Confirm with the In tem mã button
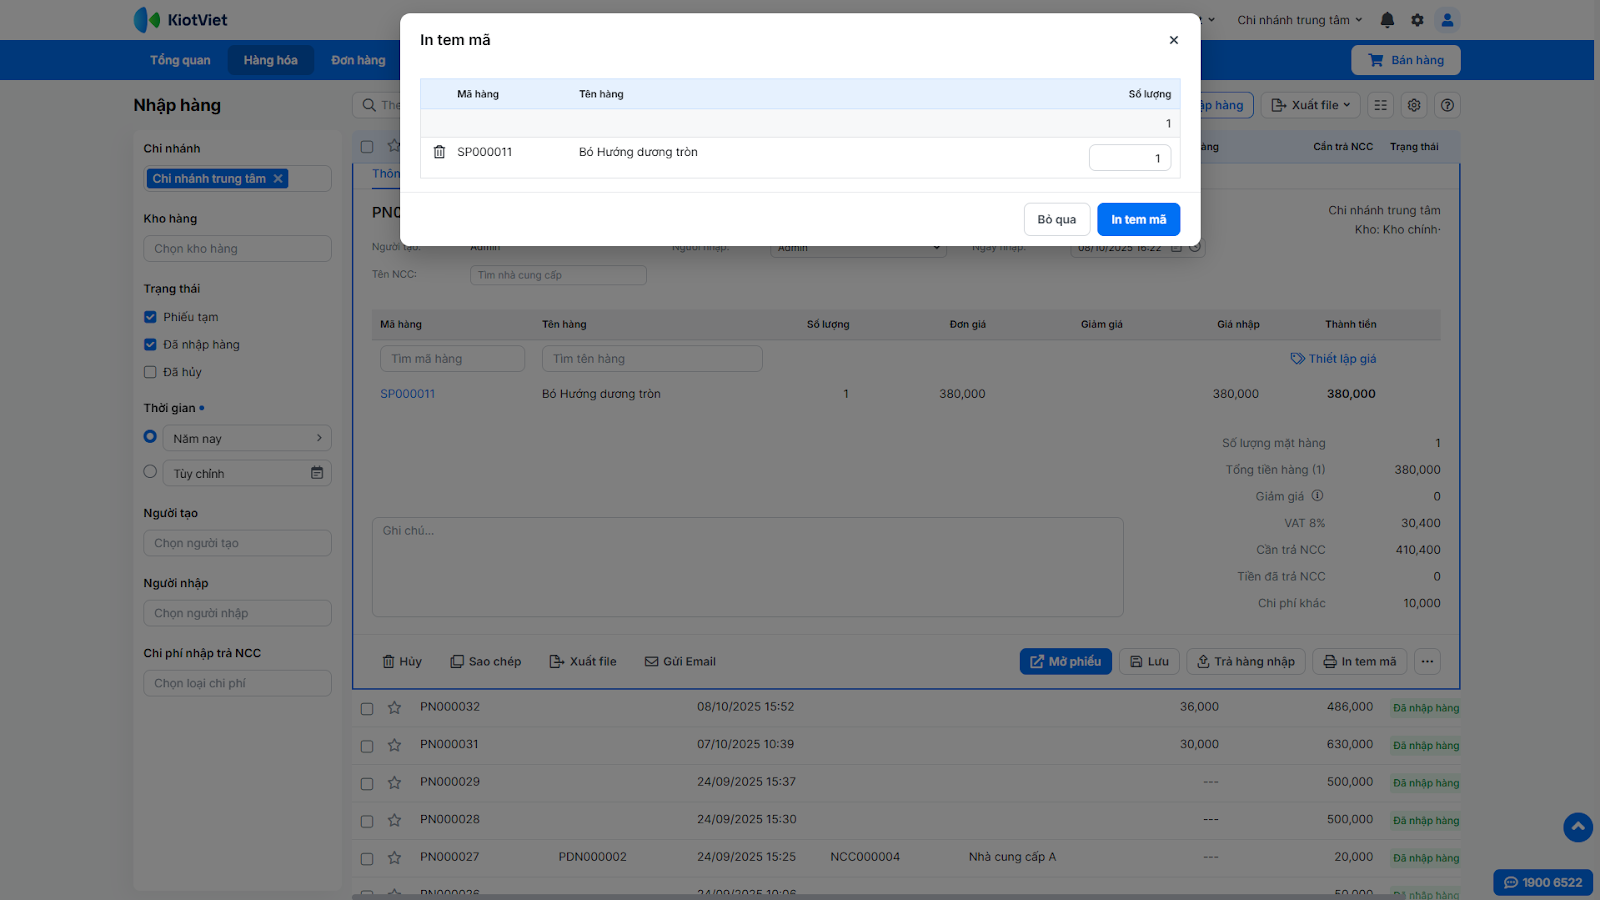 1138,220
